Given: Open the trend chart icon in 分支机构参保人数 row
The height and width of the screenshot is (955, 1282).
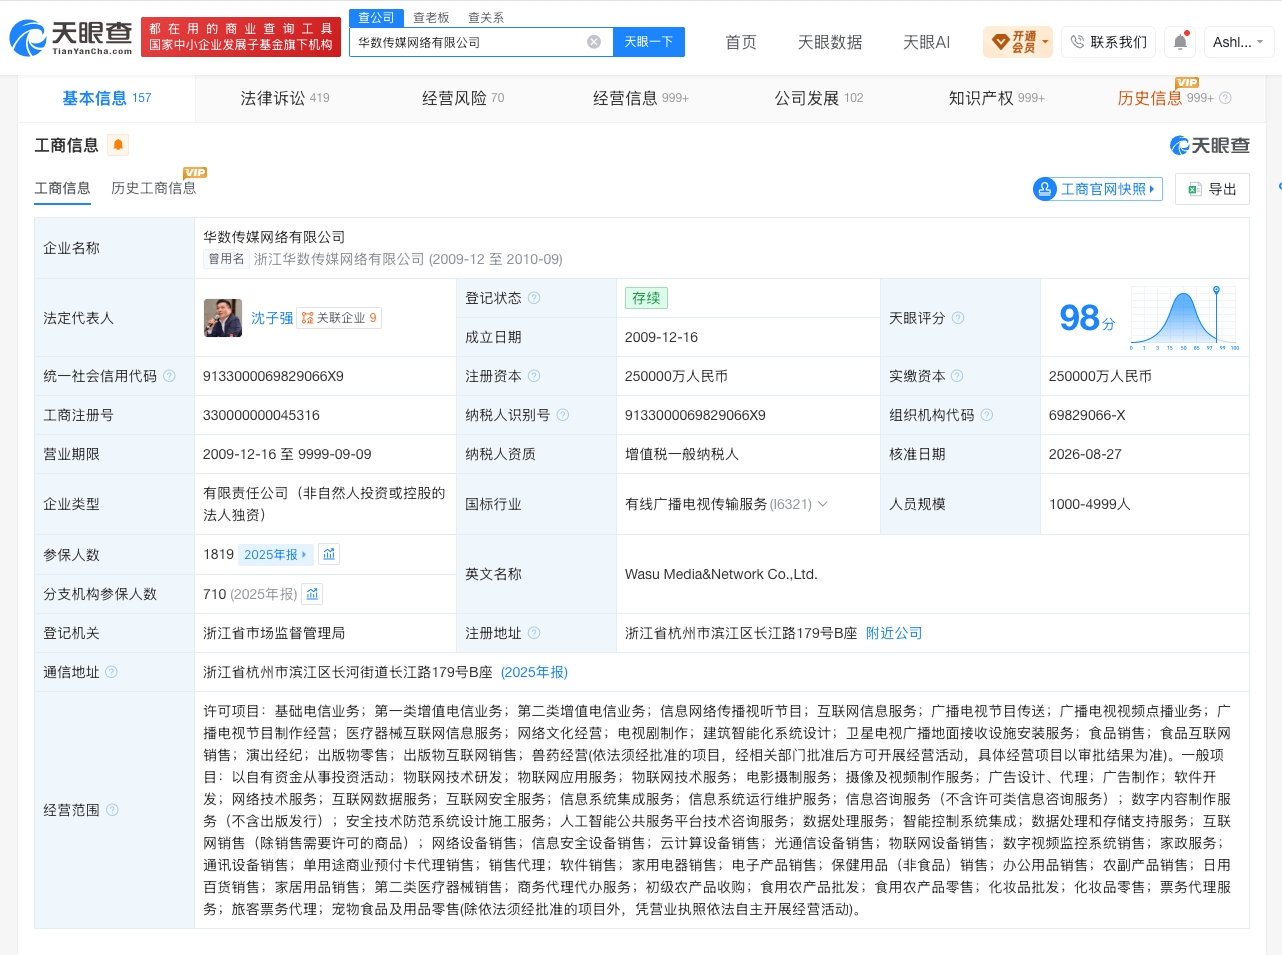Looking at the screenshot, I should tap(312, 594).
